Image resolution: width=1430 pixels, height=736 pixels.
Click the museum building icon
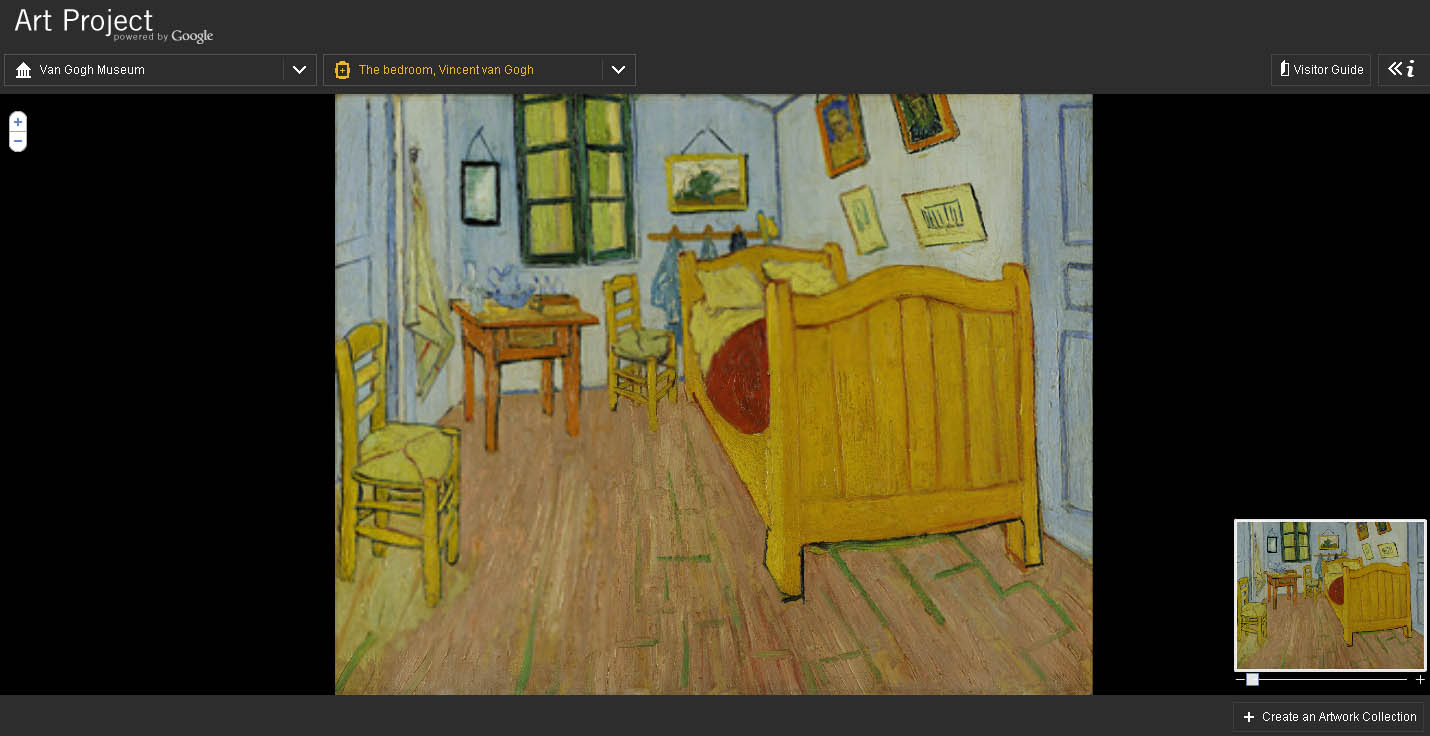[24, 70]
